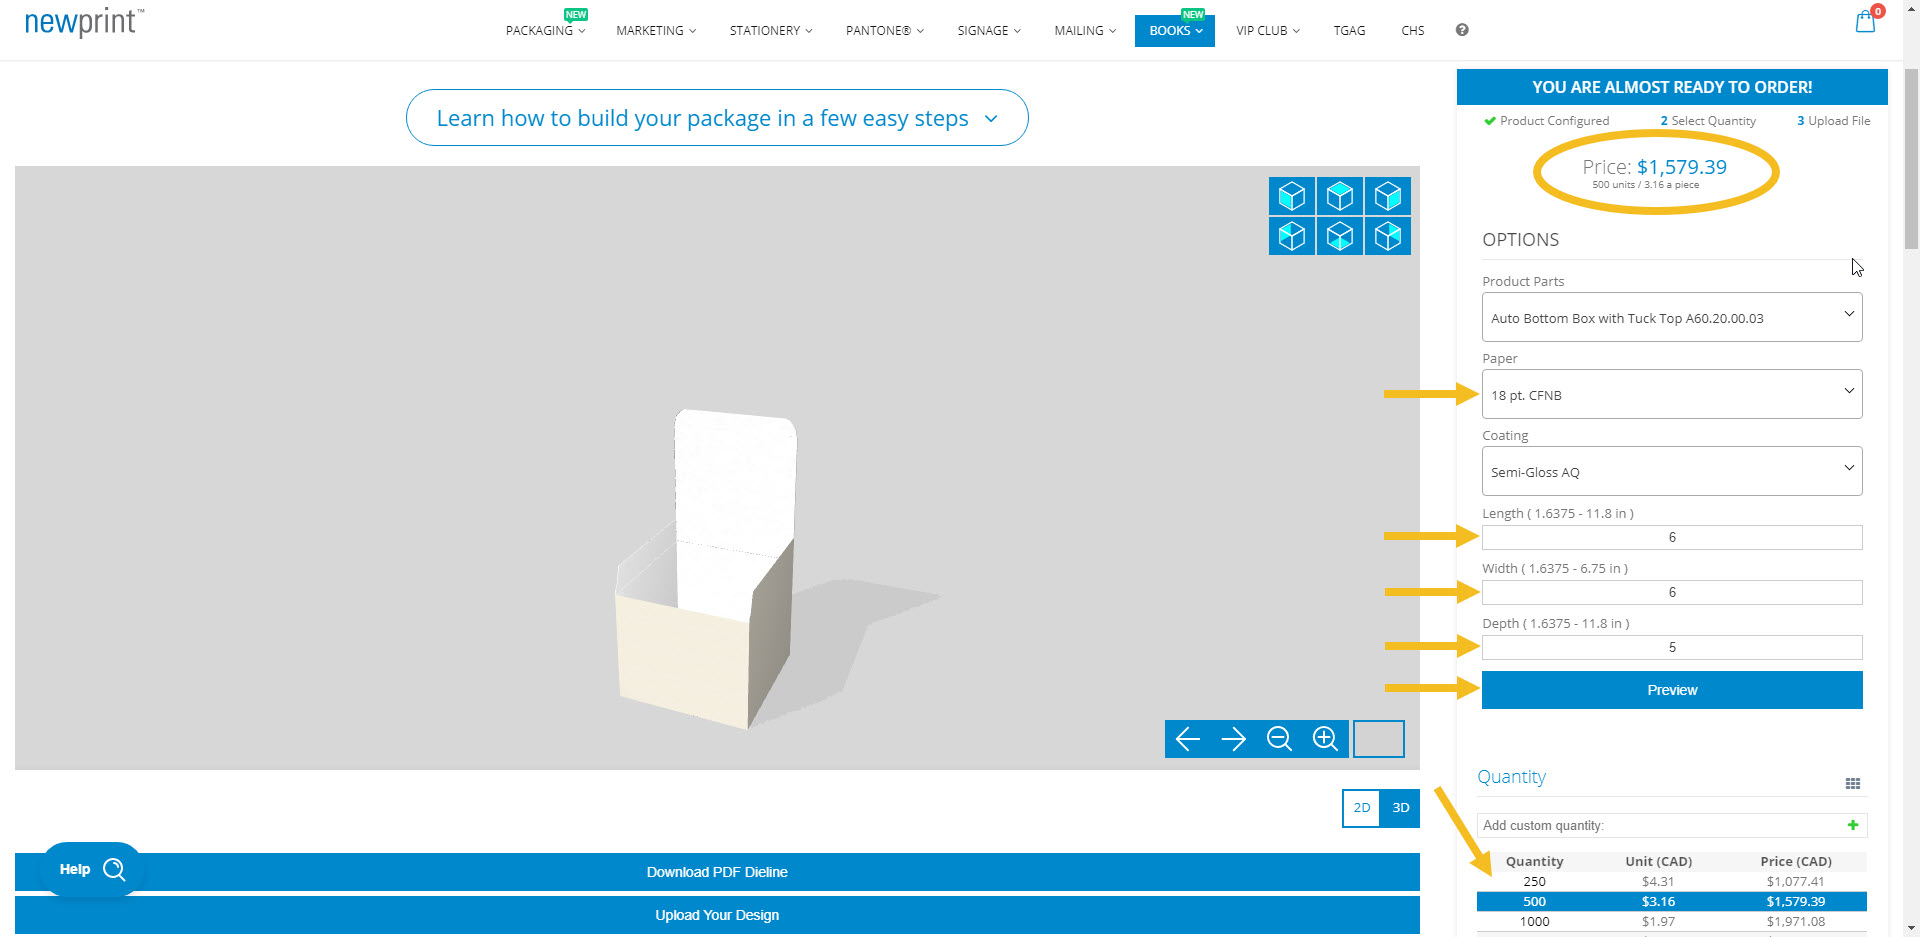Go to the newprint home logo

(84, 22)
